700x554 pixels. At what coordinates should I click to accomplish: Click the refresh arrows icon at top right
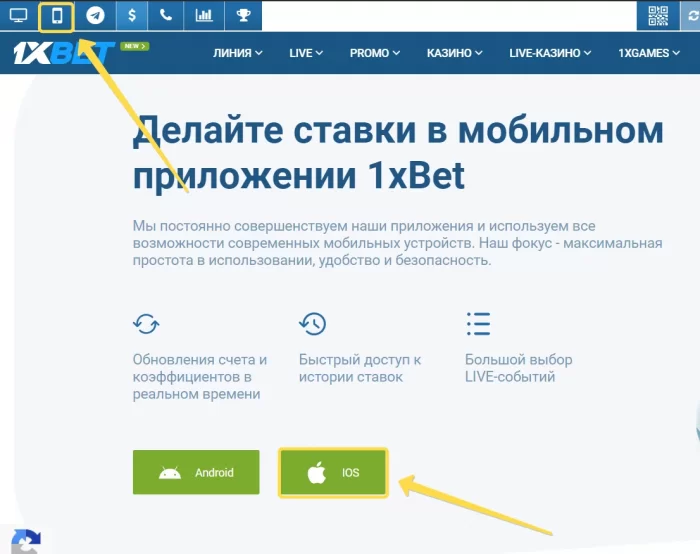point(691,16)
